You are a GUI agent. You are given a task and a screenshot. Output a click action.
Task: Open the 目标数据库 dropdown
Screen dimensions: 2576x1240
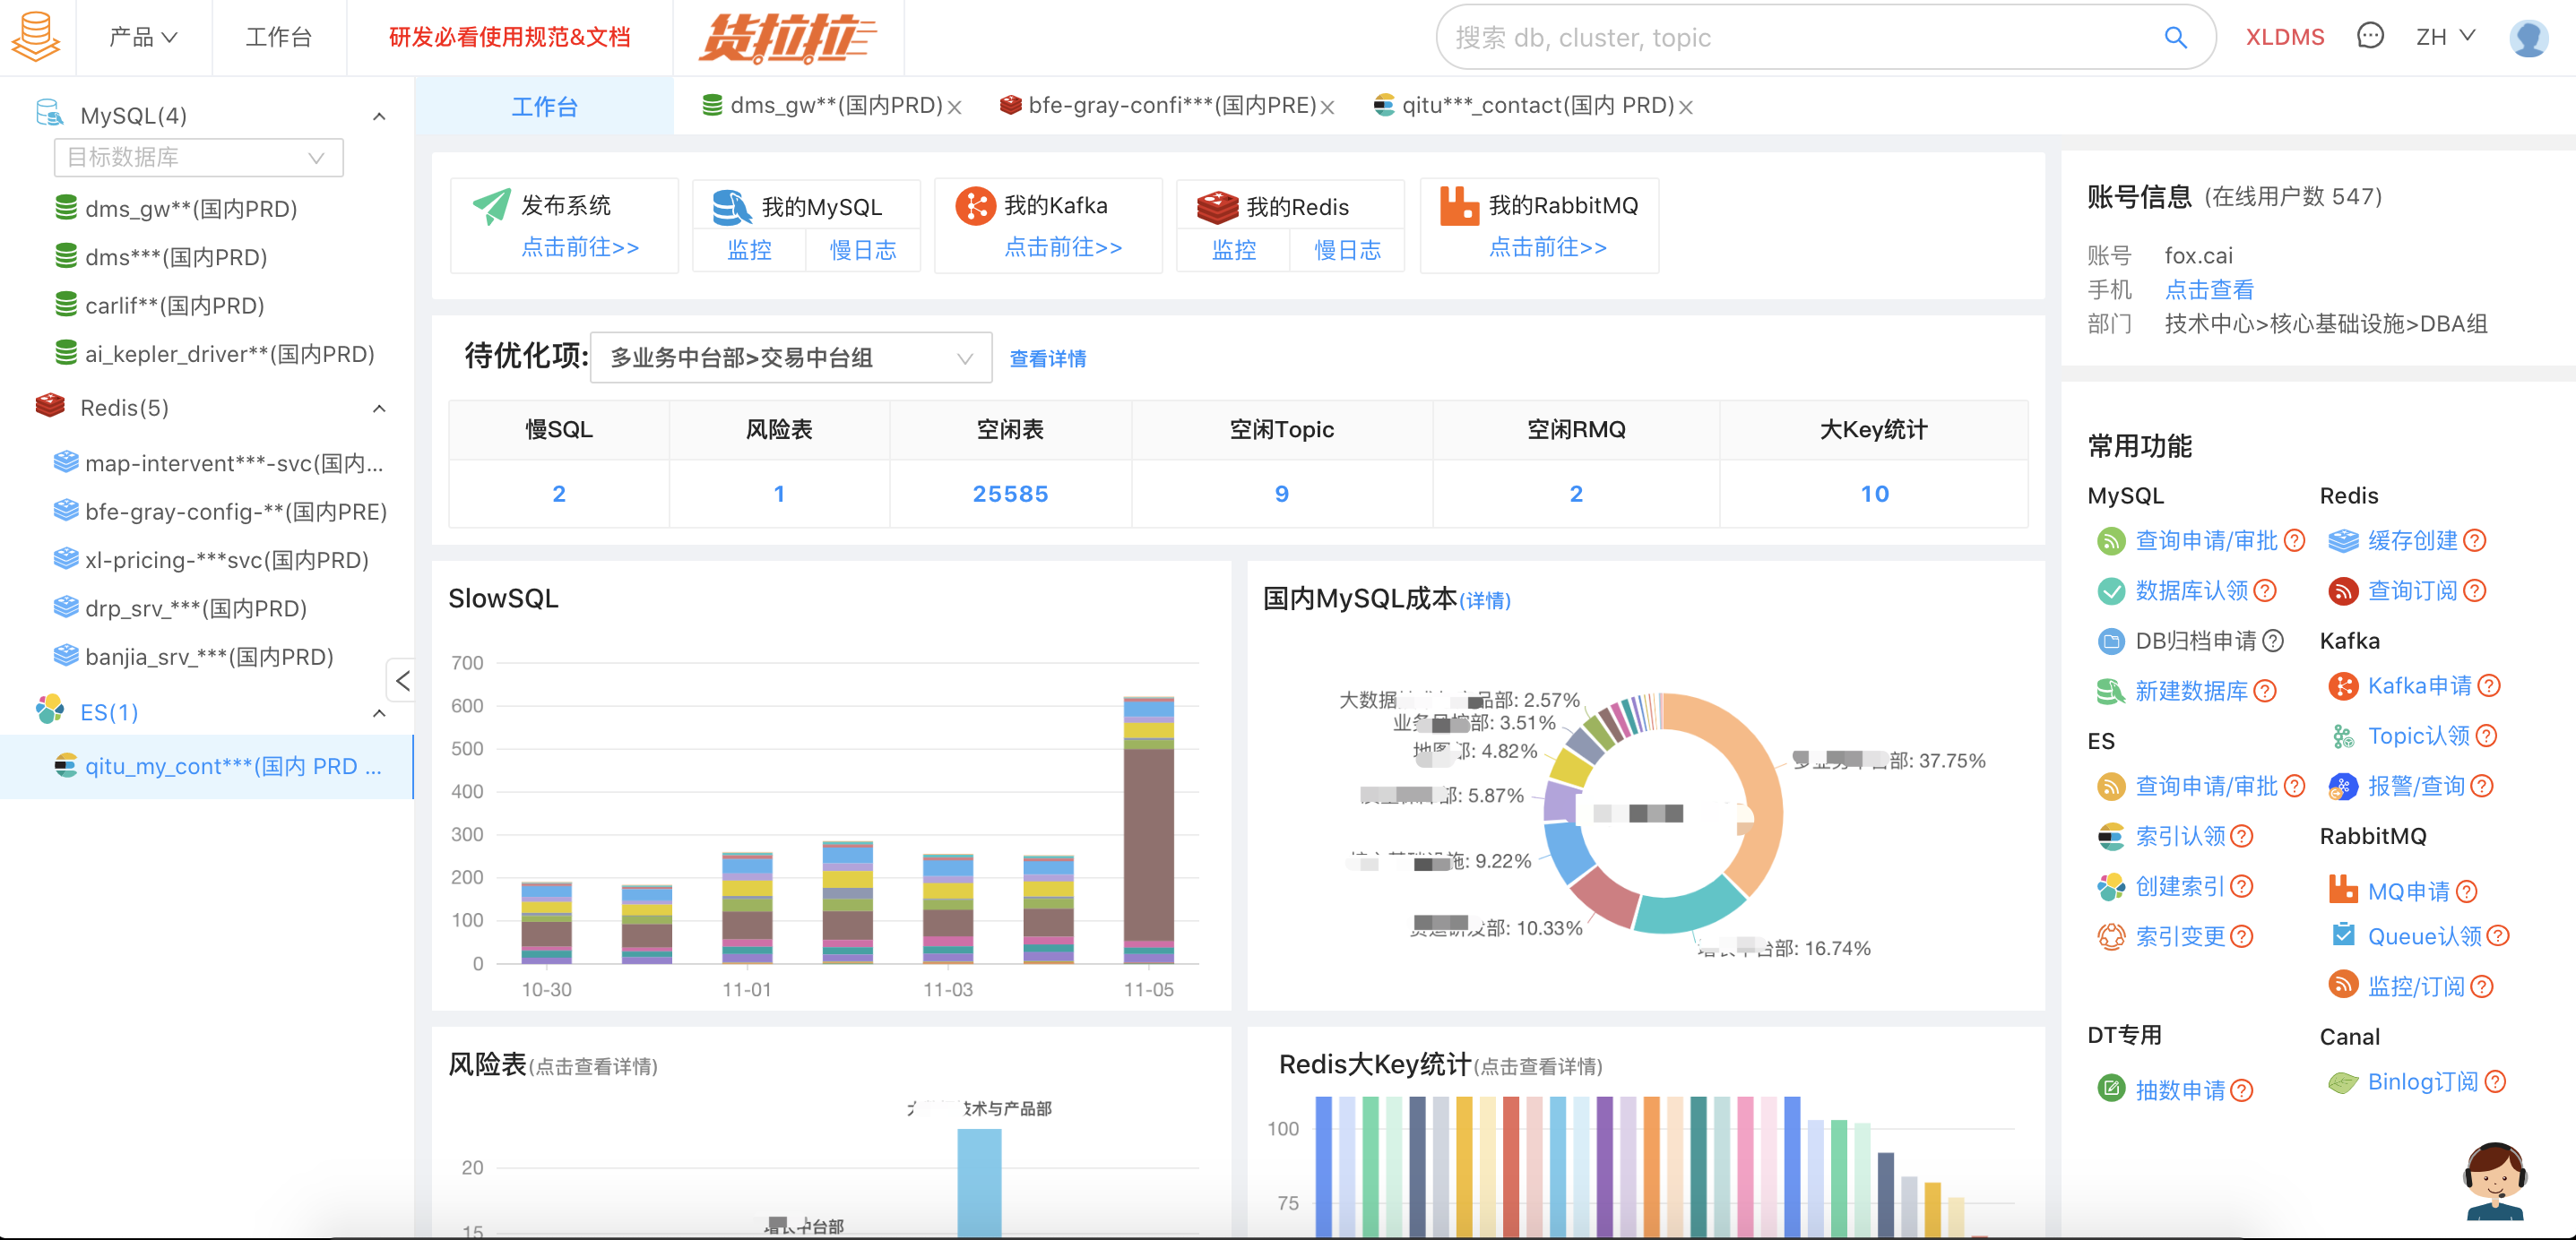point(198,157)
